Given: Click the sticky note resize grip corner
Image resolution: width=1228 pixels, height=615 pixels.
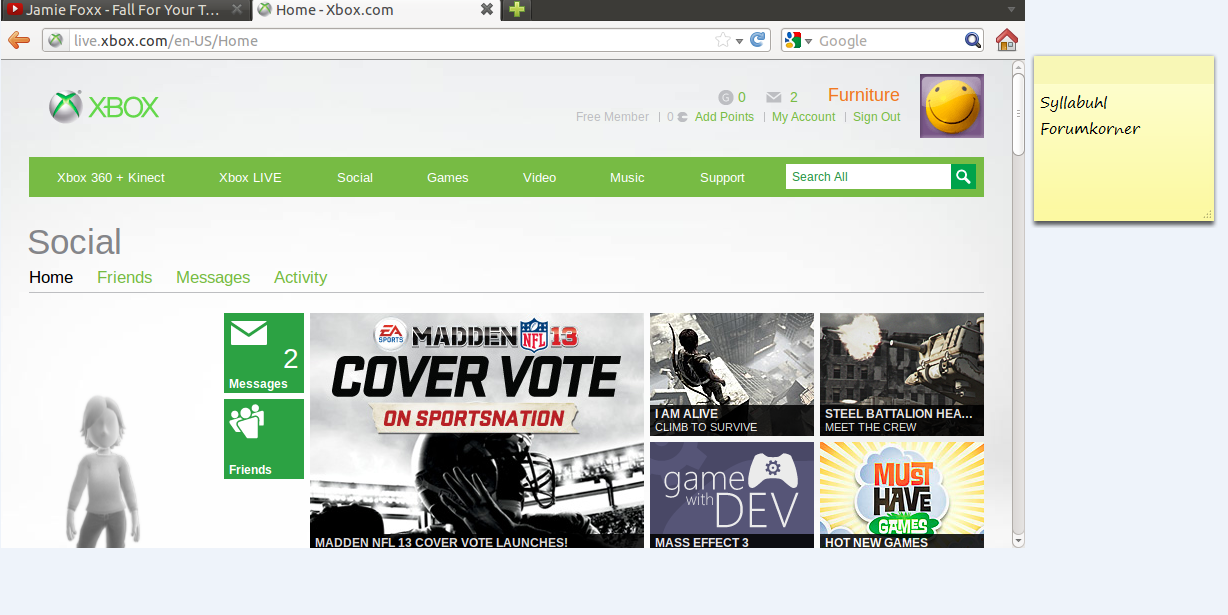Looking at the screenshot, I should tap(1207, 214).
